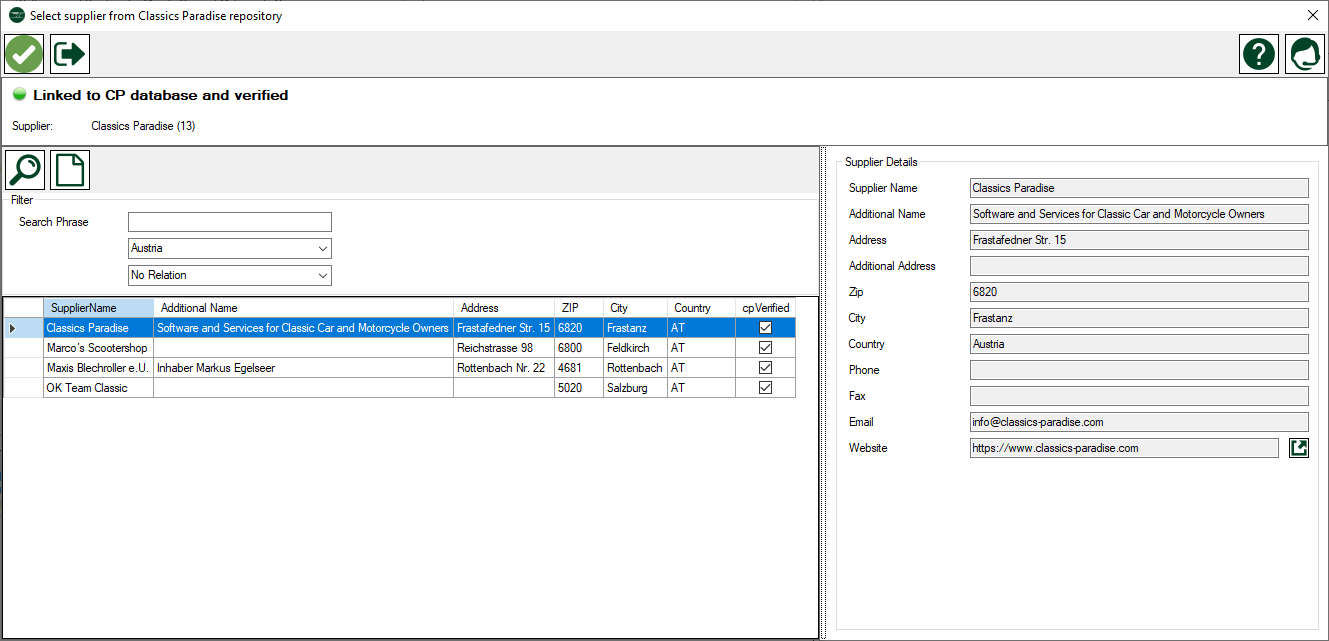
Task: Click the Address details field Frastafedner Str. 15
Action: [x=1139, y=240]
